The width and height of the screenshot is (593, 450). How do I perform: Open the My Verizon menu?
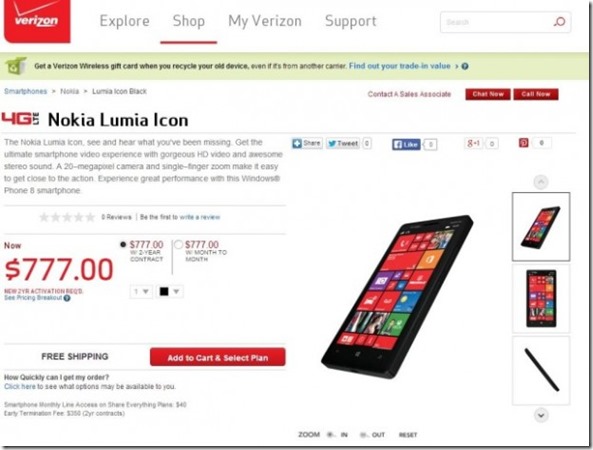coord(265,21)
